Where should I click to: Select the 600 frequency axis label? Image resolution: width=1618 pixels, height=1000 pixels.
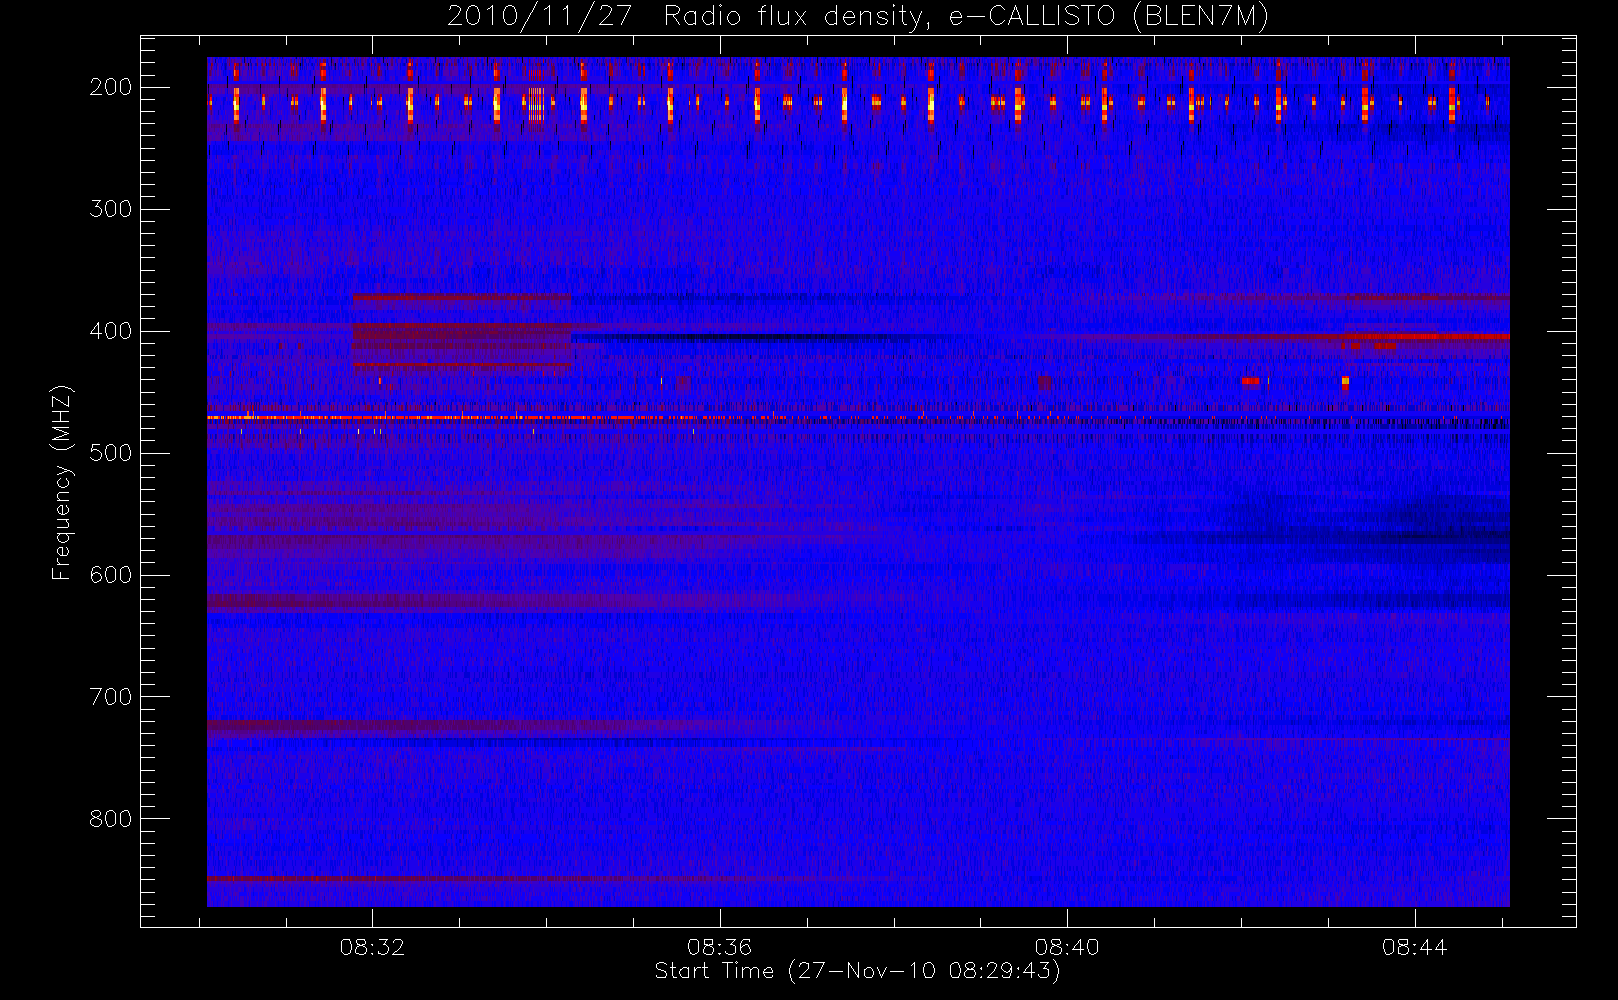110,575
